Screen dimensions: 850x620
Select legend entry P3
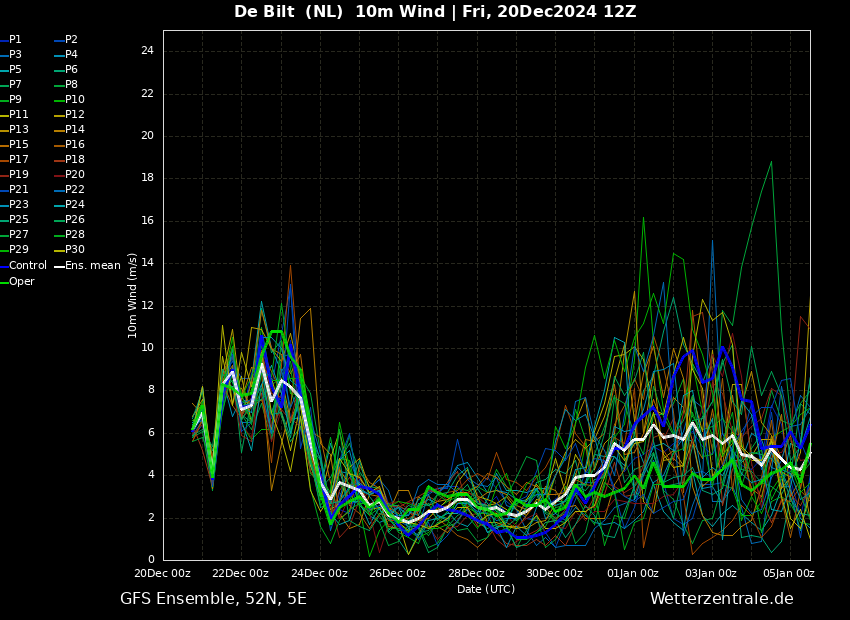click(x=15, y=55)
